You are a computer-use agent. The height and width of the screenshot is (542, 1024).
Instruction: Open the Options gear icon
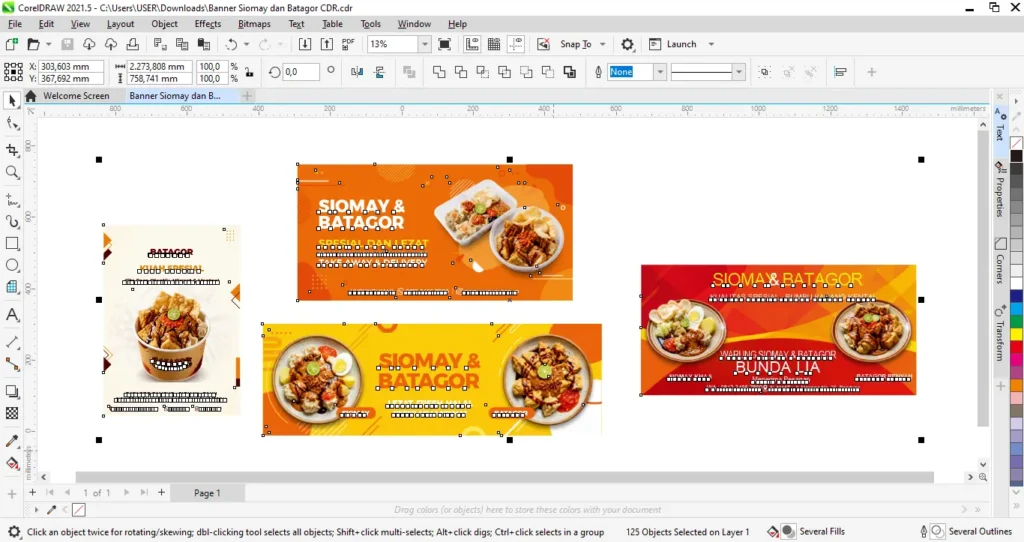pyautogui.click(x=627, y=44)
